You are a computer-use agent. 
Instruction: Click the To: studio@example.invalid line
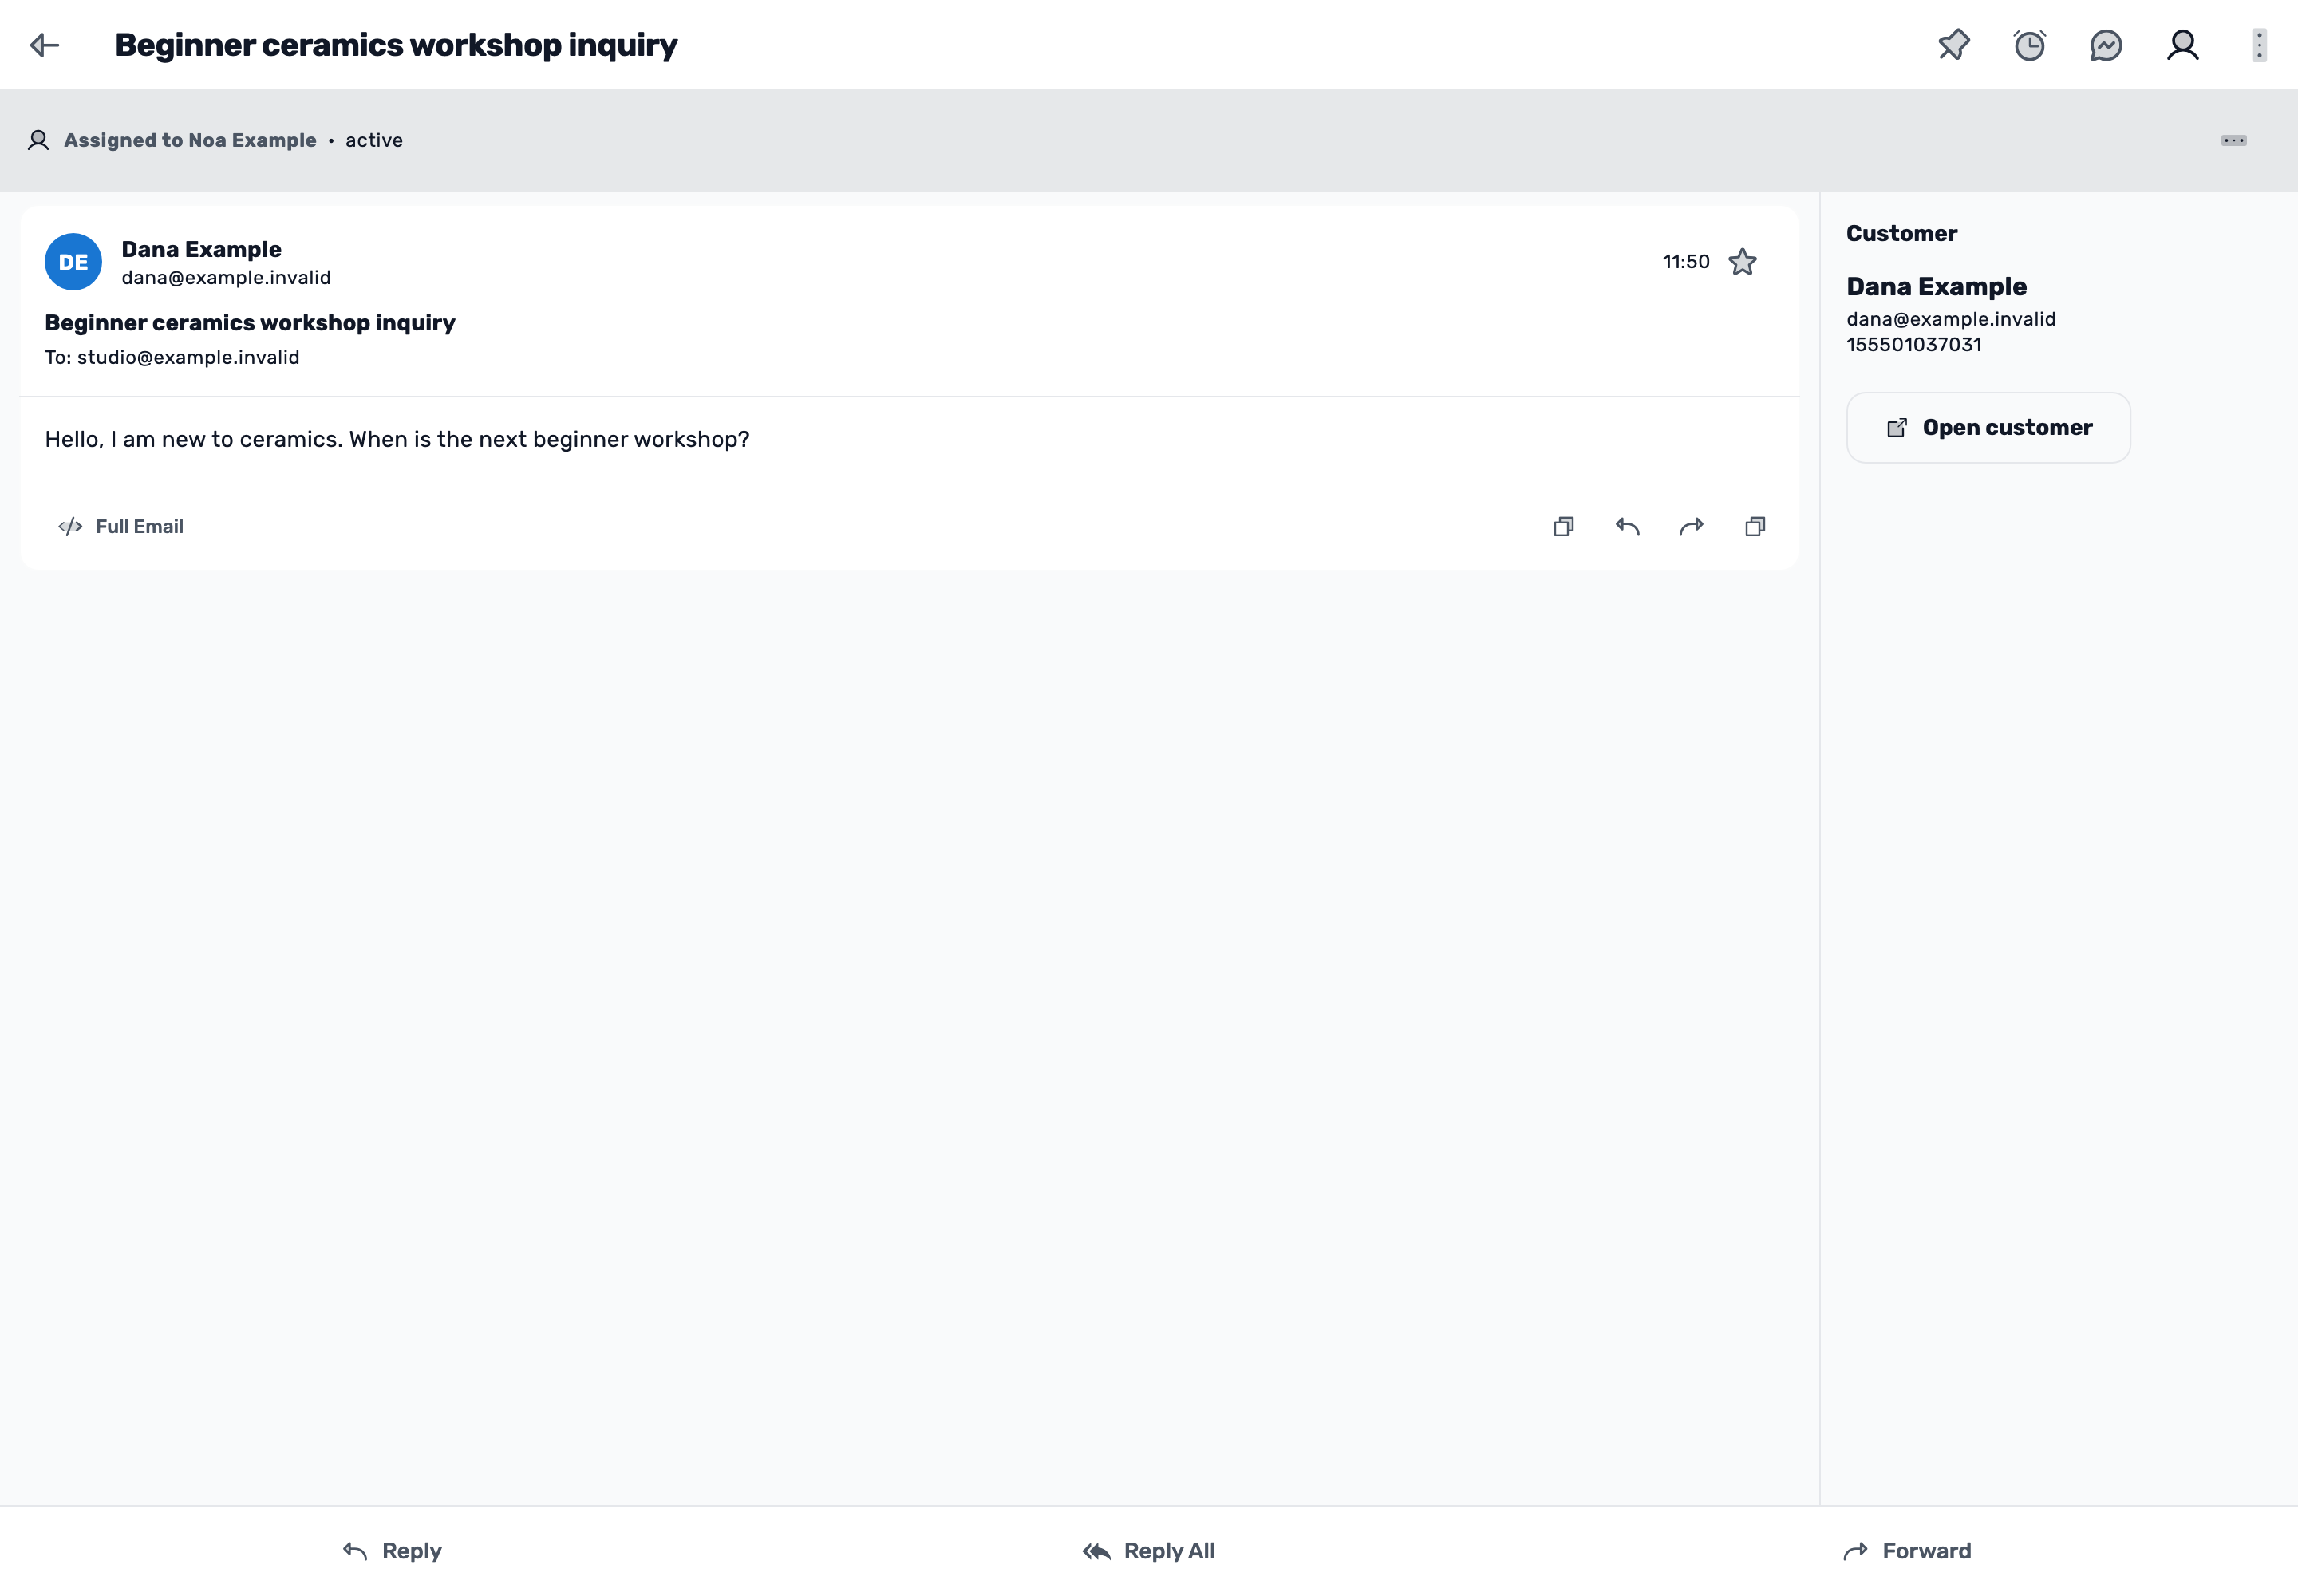[x=172, y=357]
